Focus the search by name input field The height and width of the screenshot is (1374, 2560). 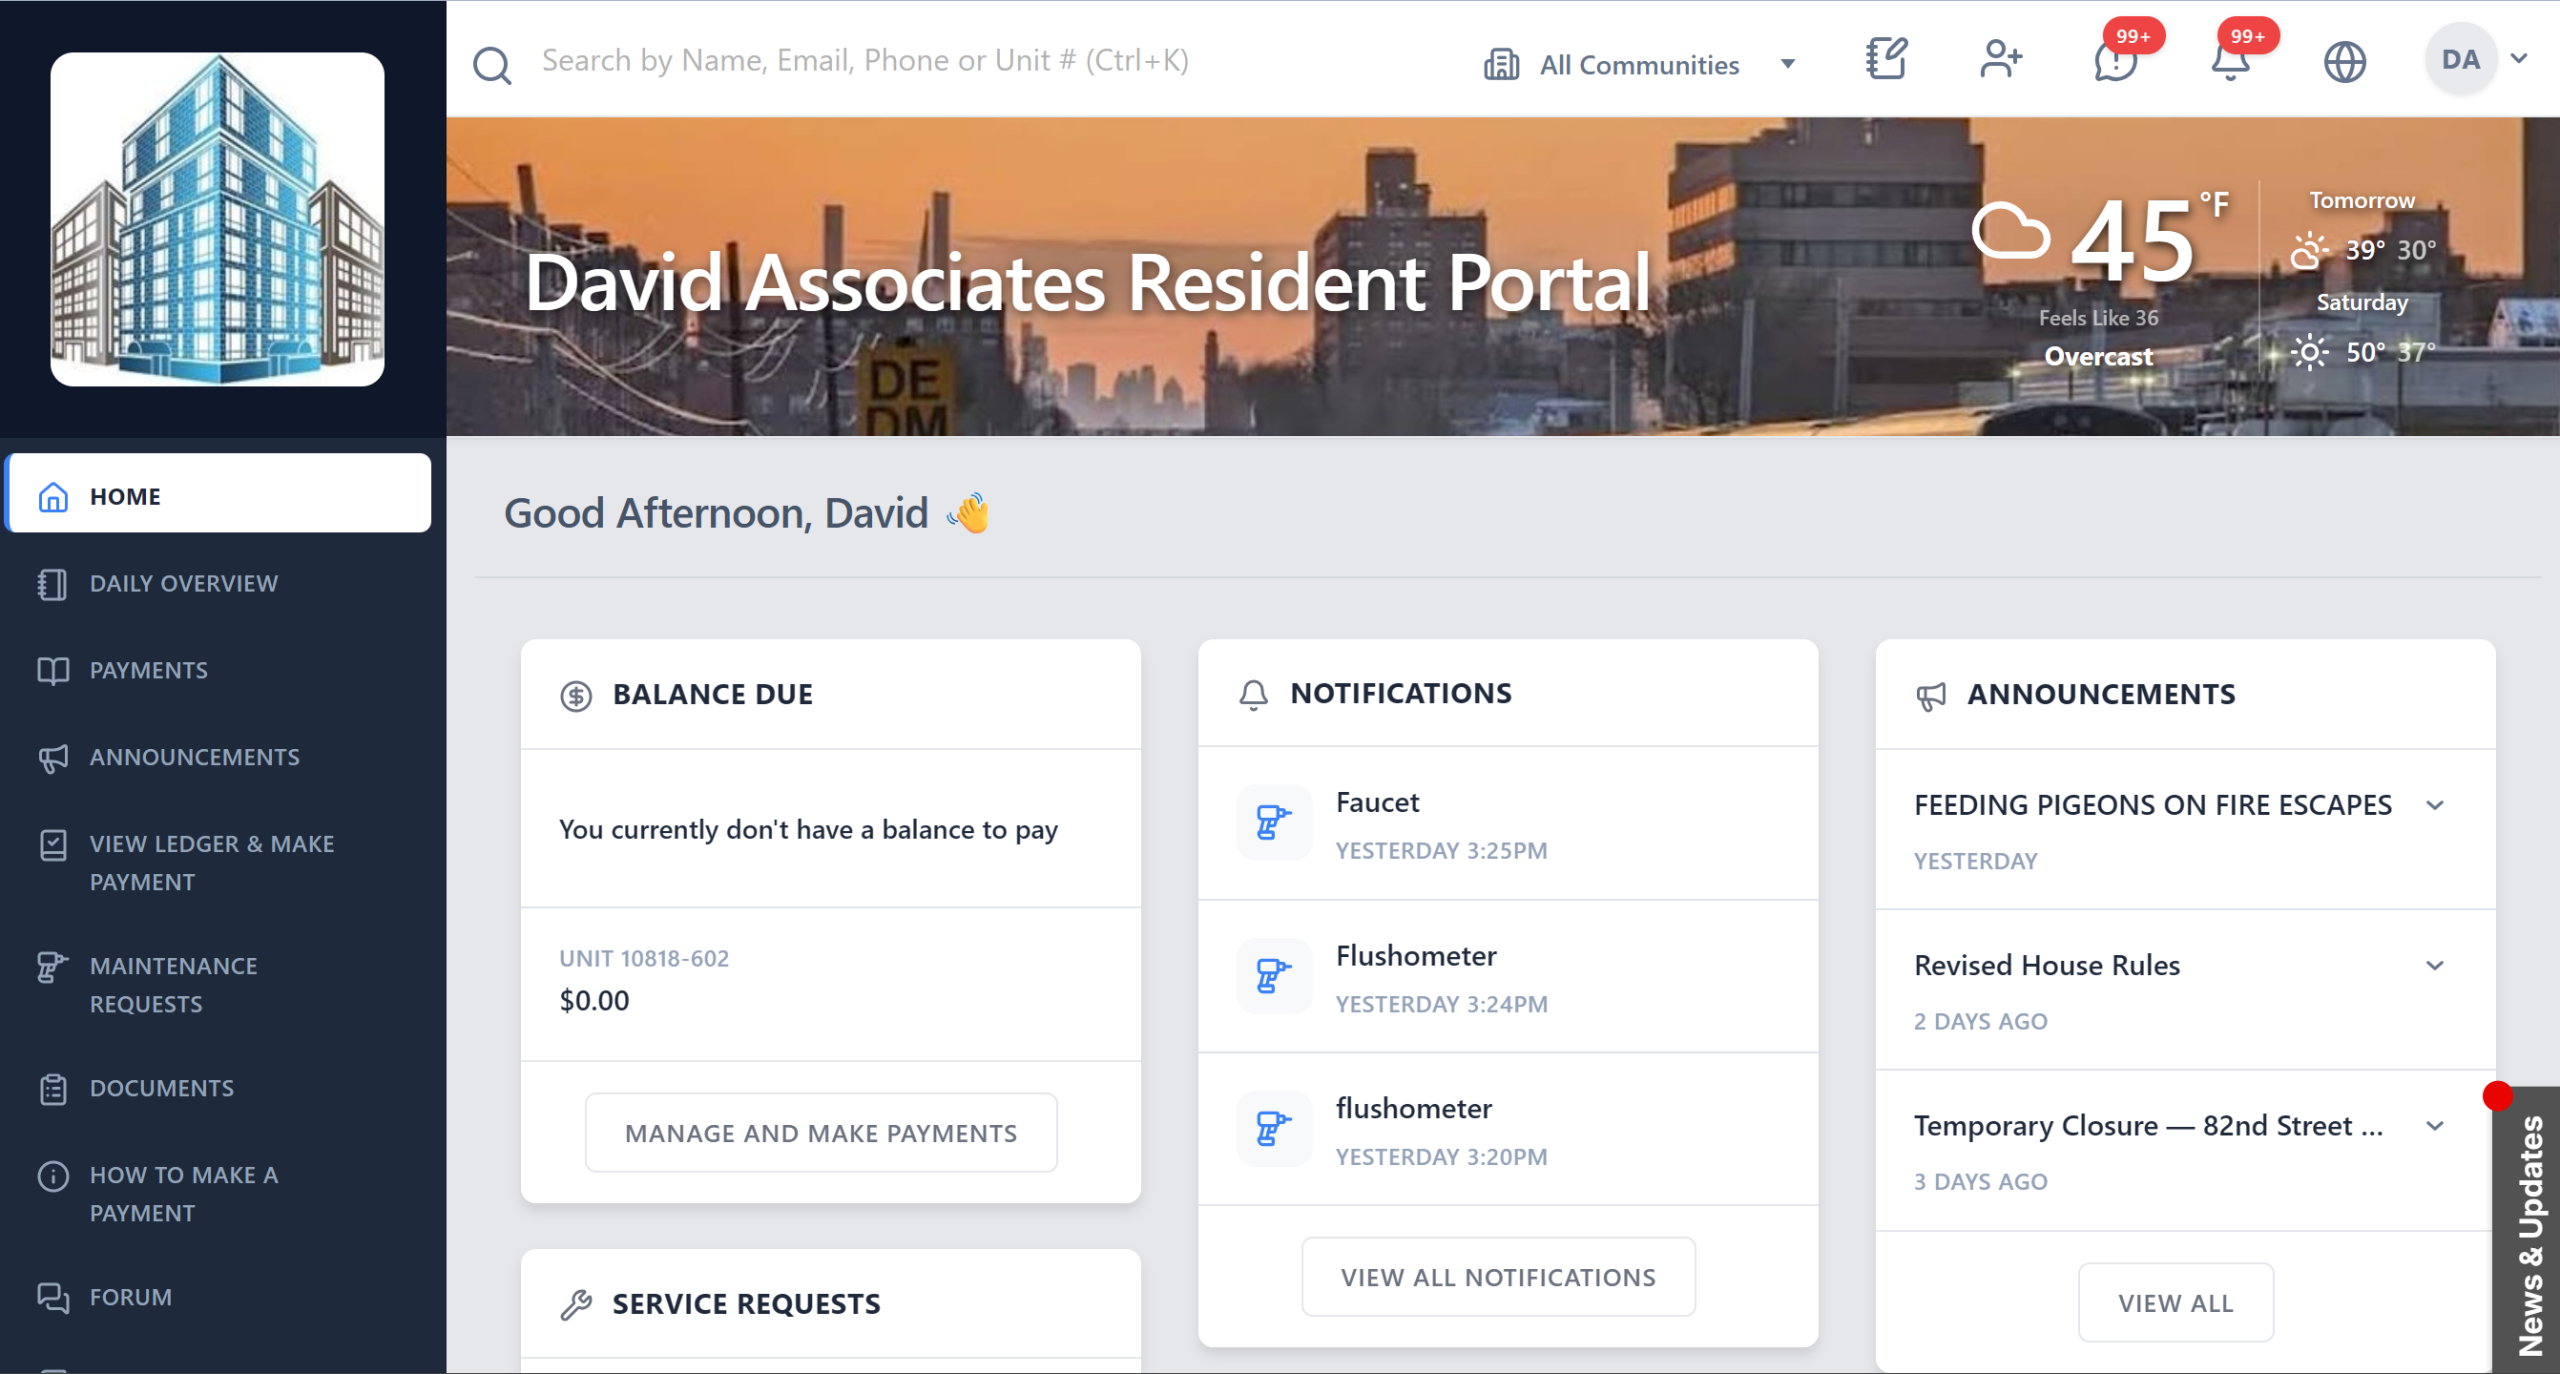865,61
